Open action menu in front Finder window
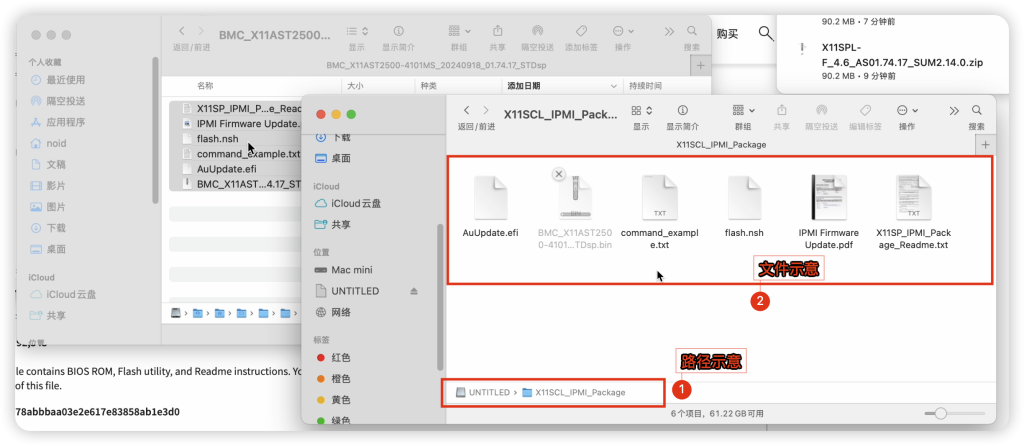The height and width of the screenshot is (446, 1024). point(907,110)
